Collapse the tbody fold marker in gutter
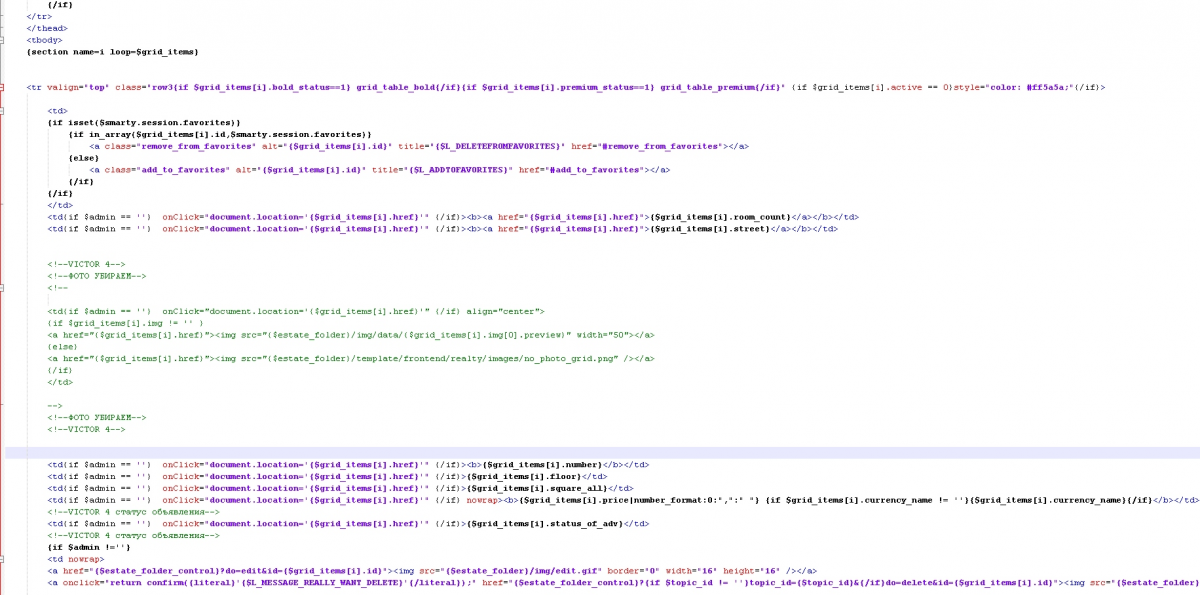 3,40
